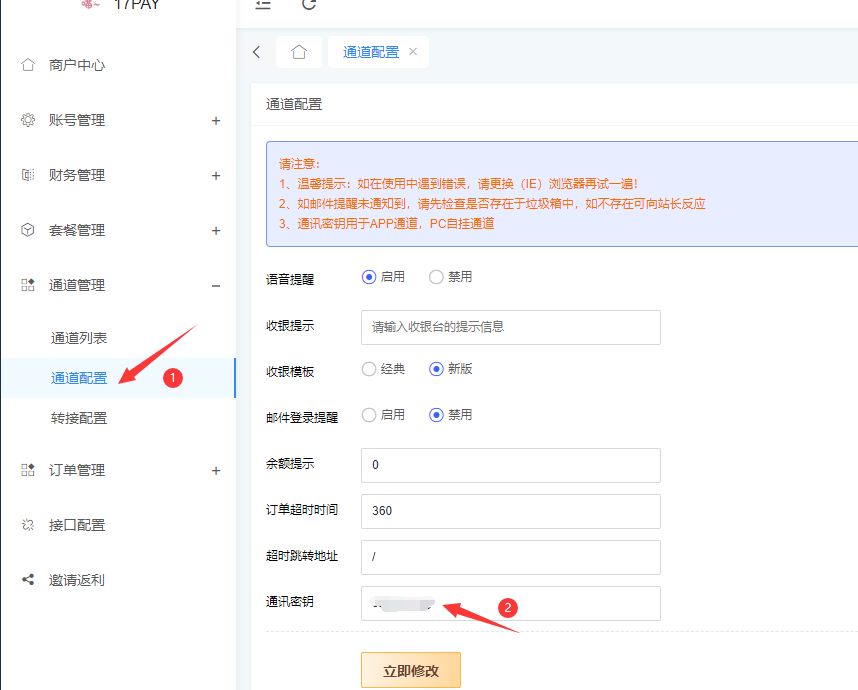Click the home icon tab
Viewport: 858px width, 690px height.
click(299, 52)
